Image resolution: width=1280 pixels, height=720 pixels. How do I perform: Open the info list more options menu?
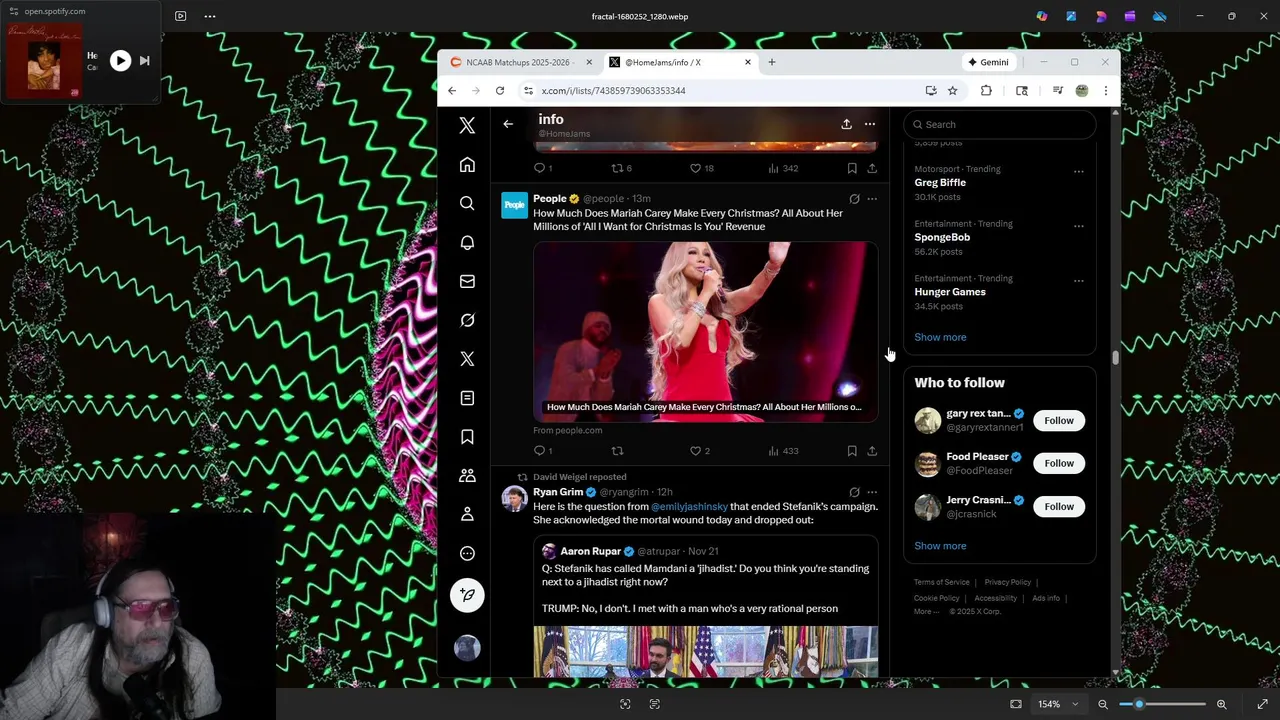pyautogui.click(x=870, y=124)
